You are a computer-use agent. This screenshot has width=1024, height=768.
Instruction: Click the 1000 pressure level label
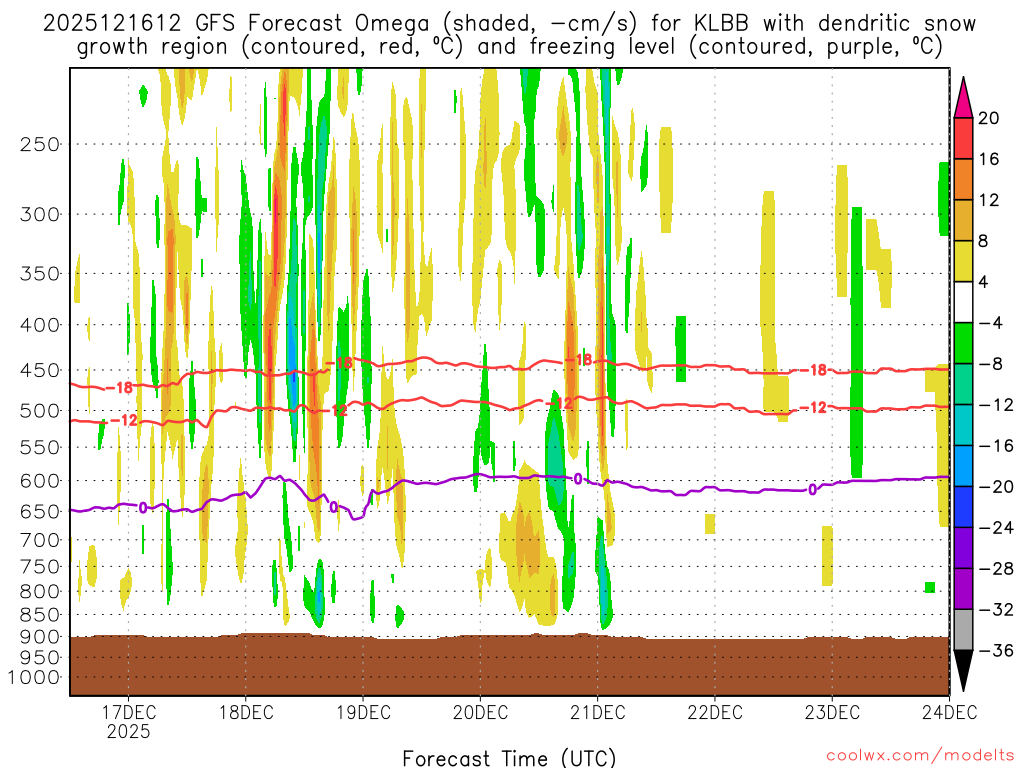pyautogui.click(x=35, y=678)
